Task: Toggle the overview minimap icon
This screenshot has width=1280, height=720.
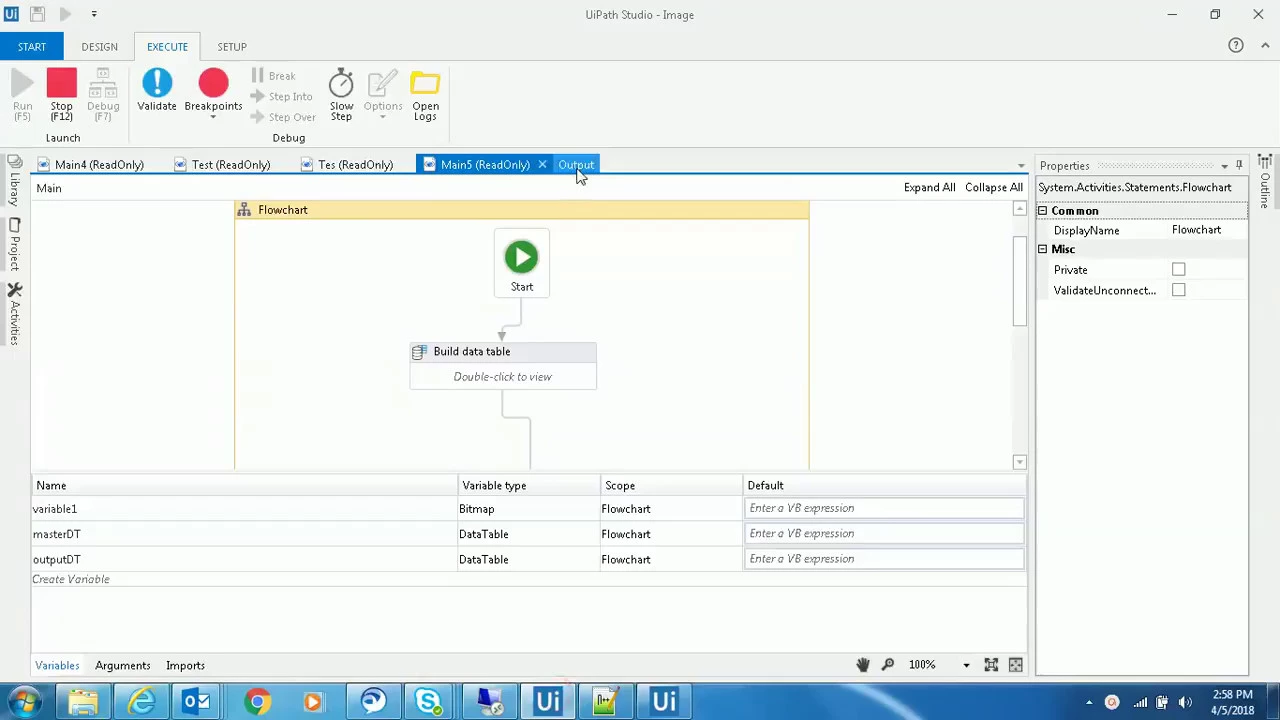Action: pyautogui.click(x=1015, y=665)
